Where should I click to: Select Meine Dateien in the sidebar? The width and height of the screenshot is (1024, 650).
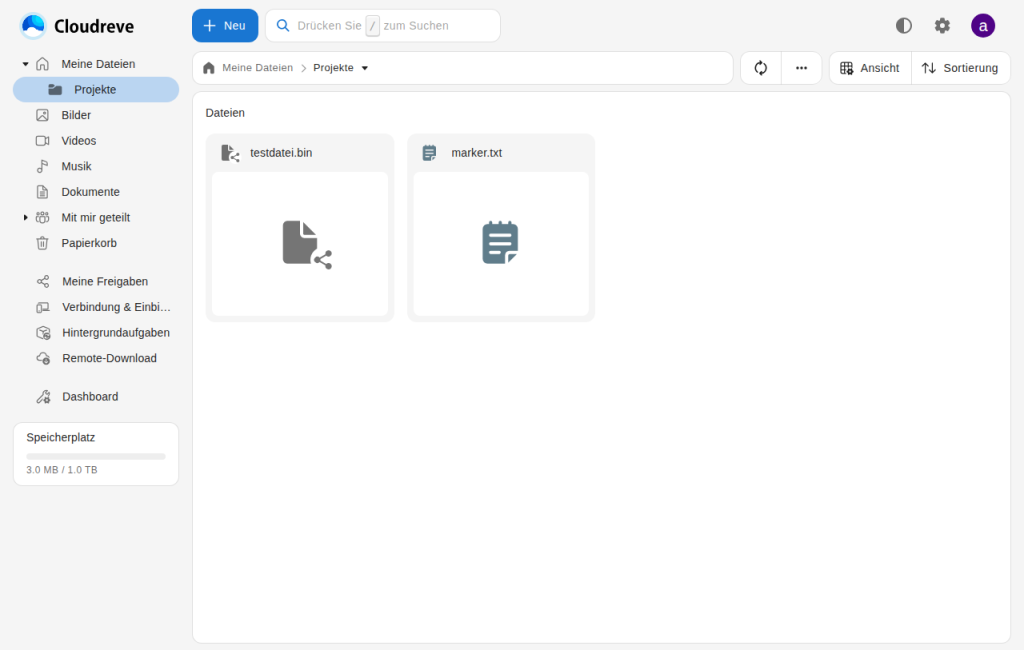(98, 64)
